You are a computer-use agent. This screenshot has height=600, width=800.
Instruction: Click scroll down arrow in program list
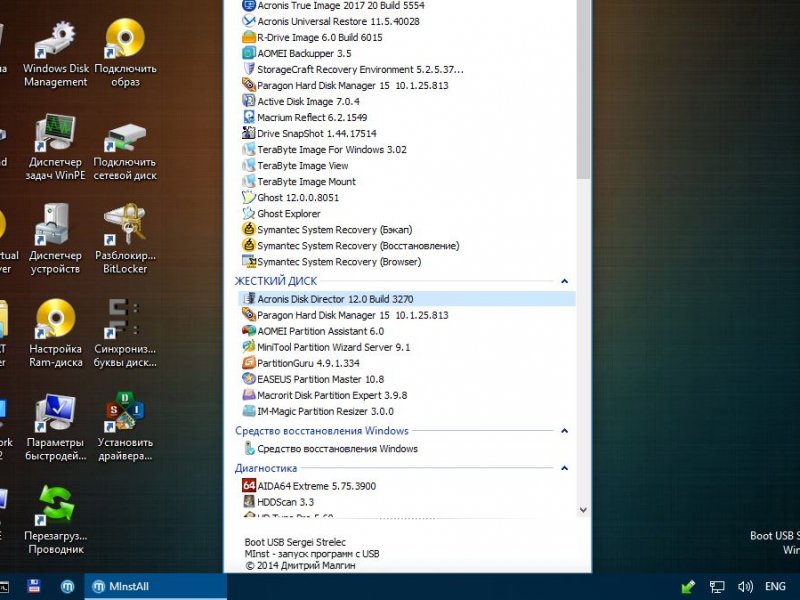(584, 510)
